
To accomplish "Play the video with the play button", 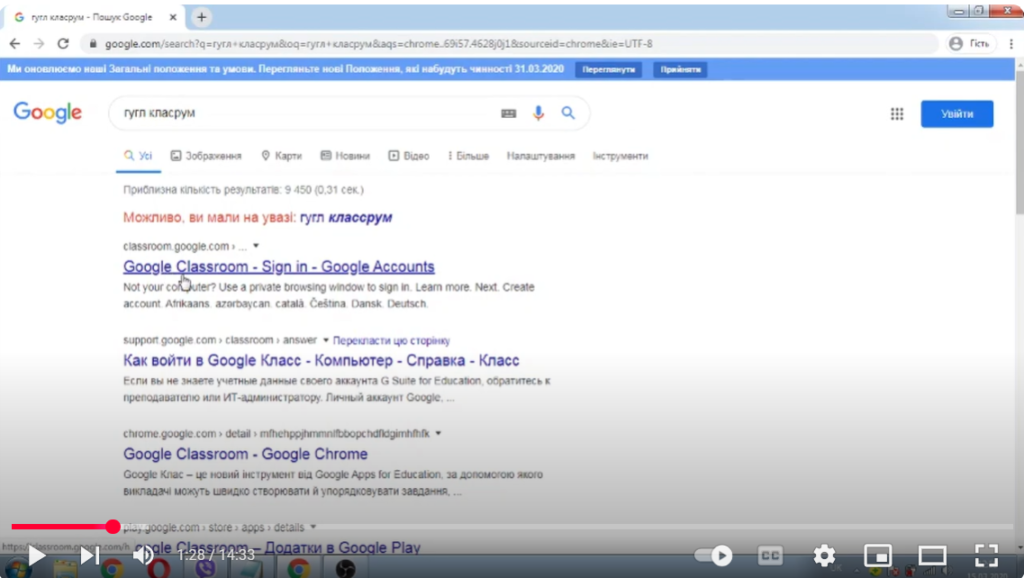I will [x=36, y=555].
